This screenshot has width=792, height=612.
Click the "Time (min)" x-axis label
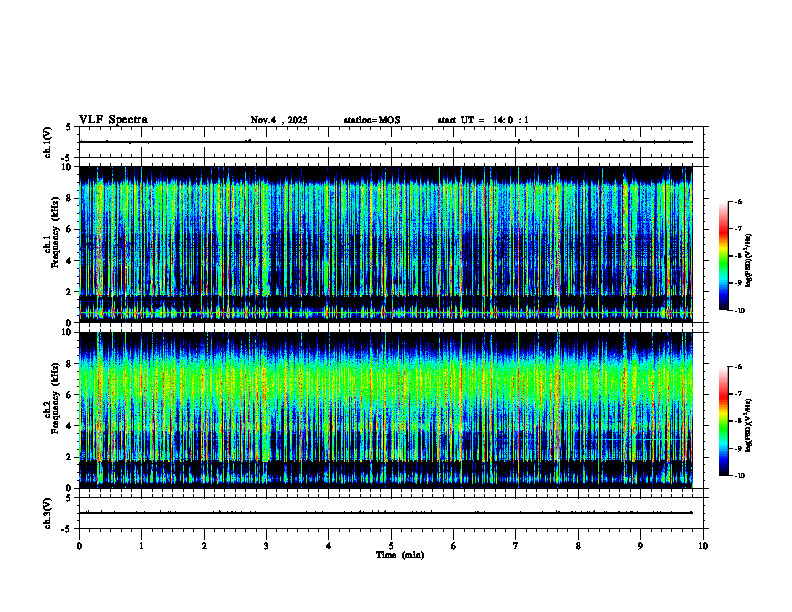(400, 555)
